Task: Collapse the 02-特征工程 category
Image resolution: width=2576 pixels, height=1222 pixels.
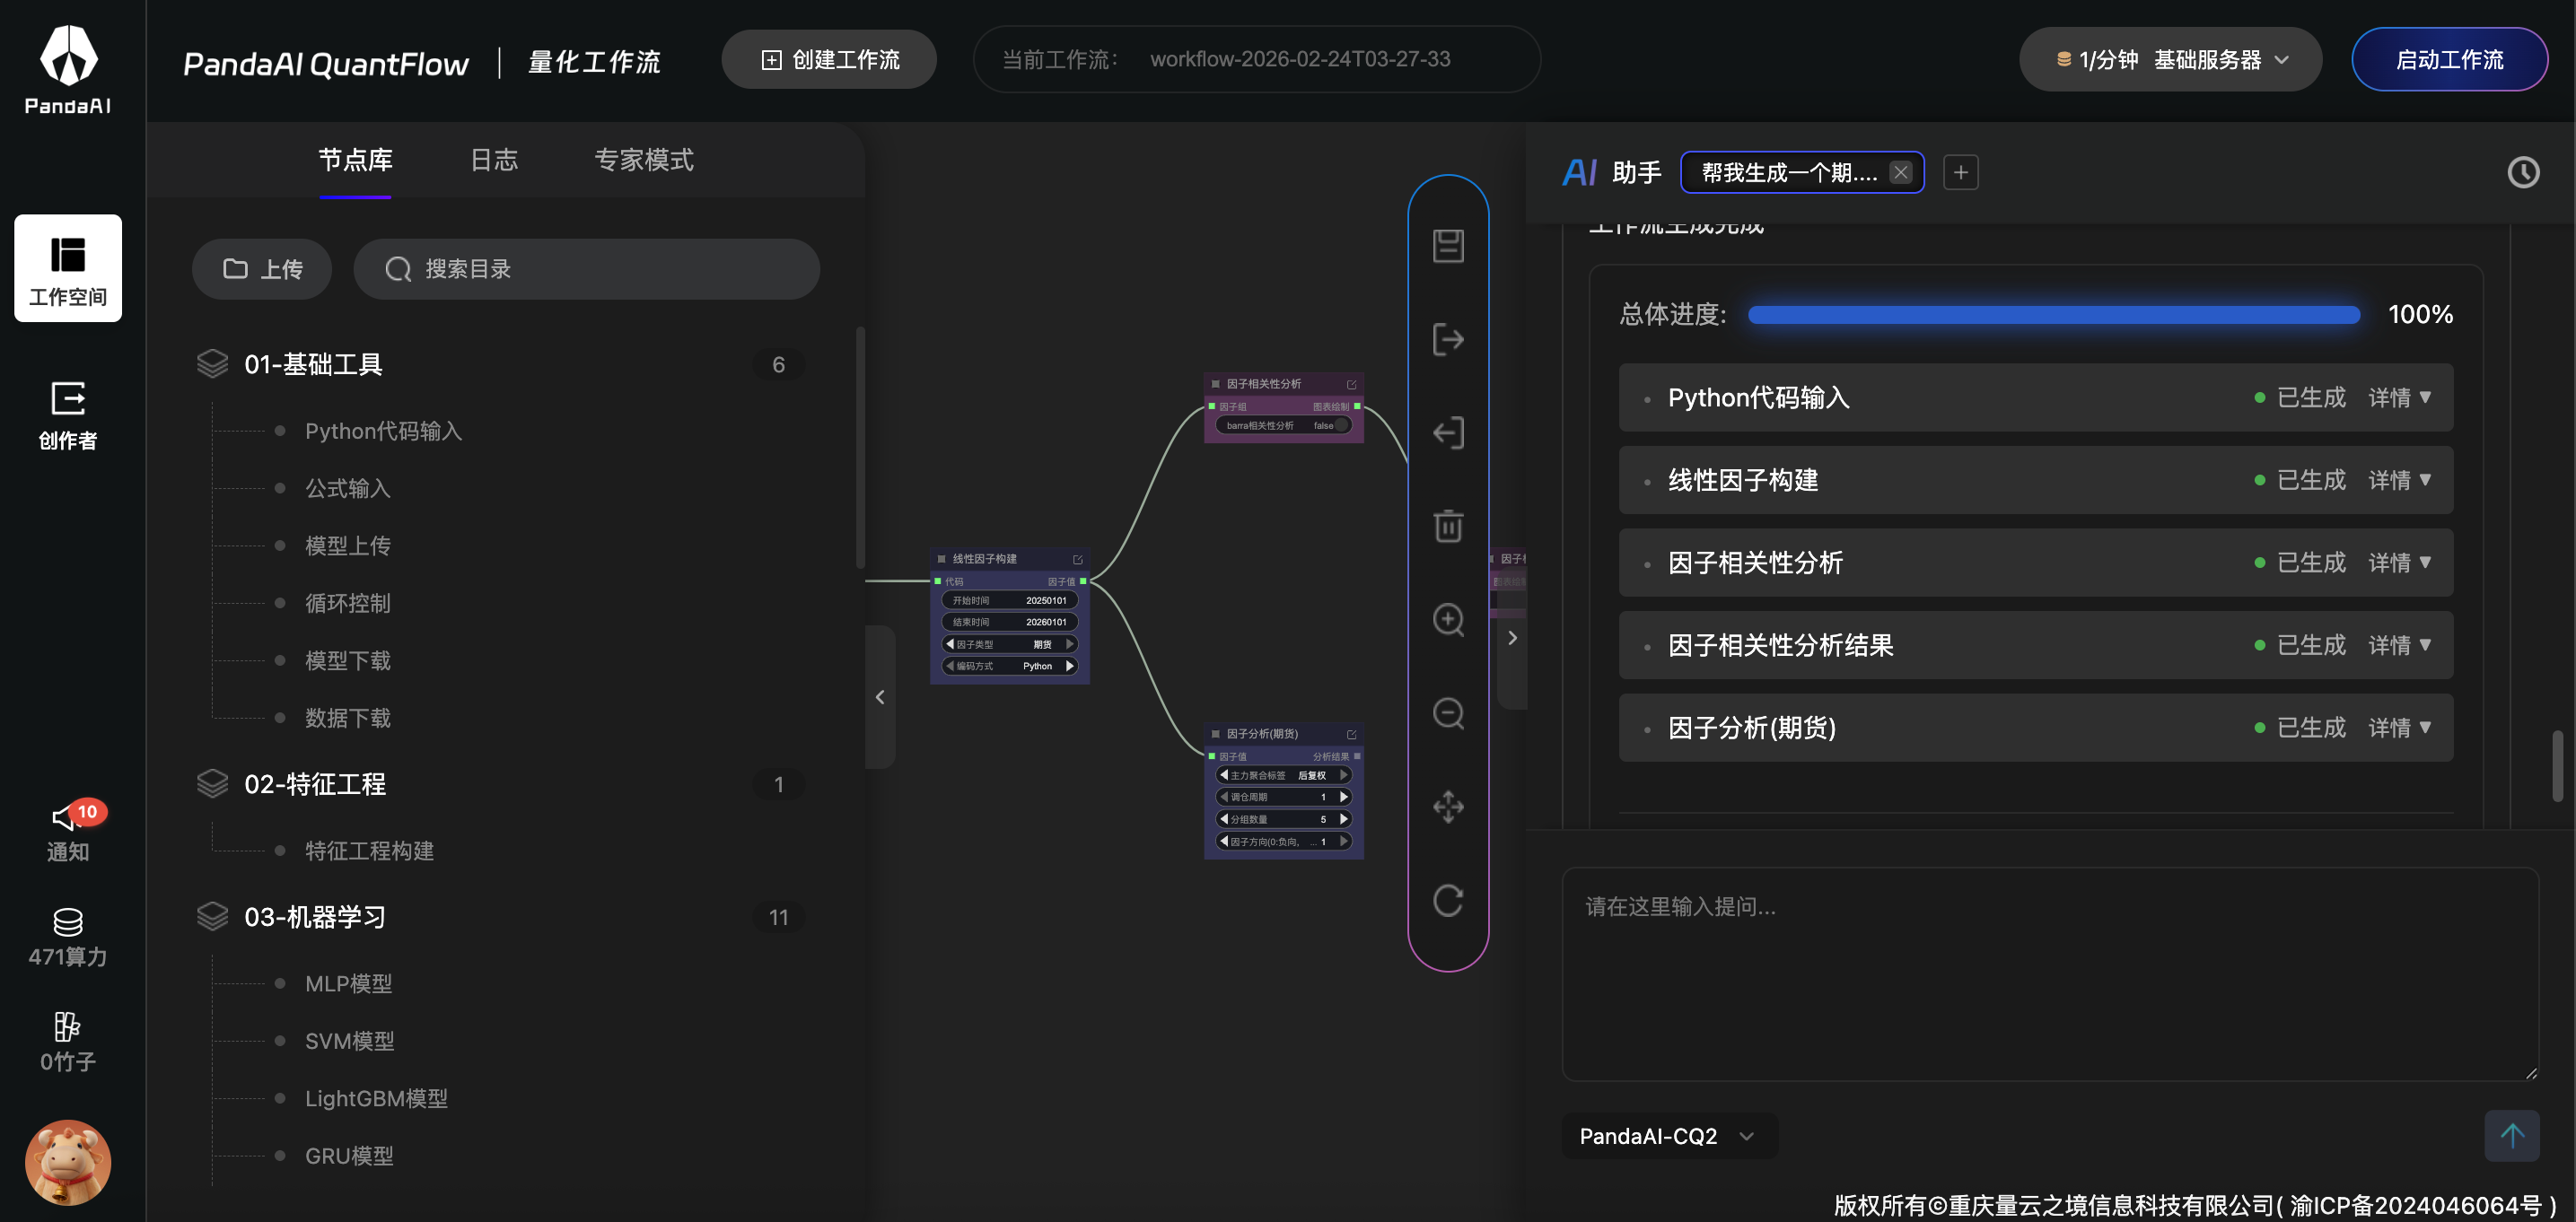Action: [500, 784]
